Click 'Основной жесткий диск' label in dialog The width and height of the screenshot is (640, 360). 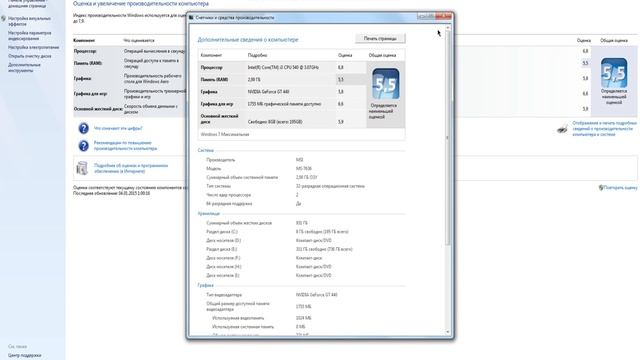tap(220, 119)
